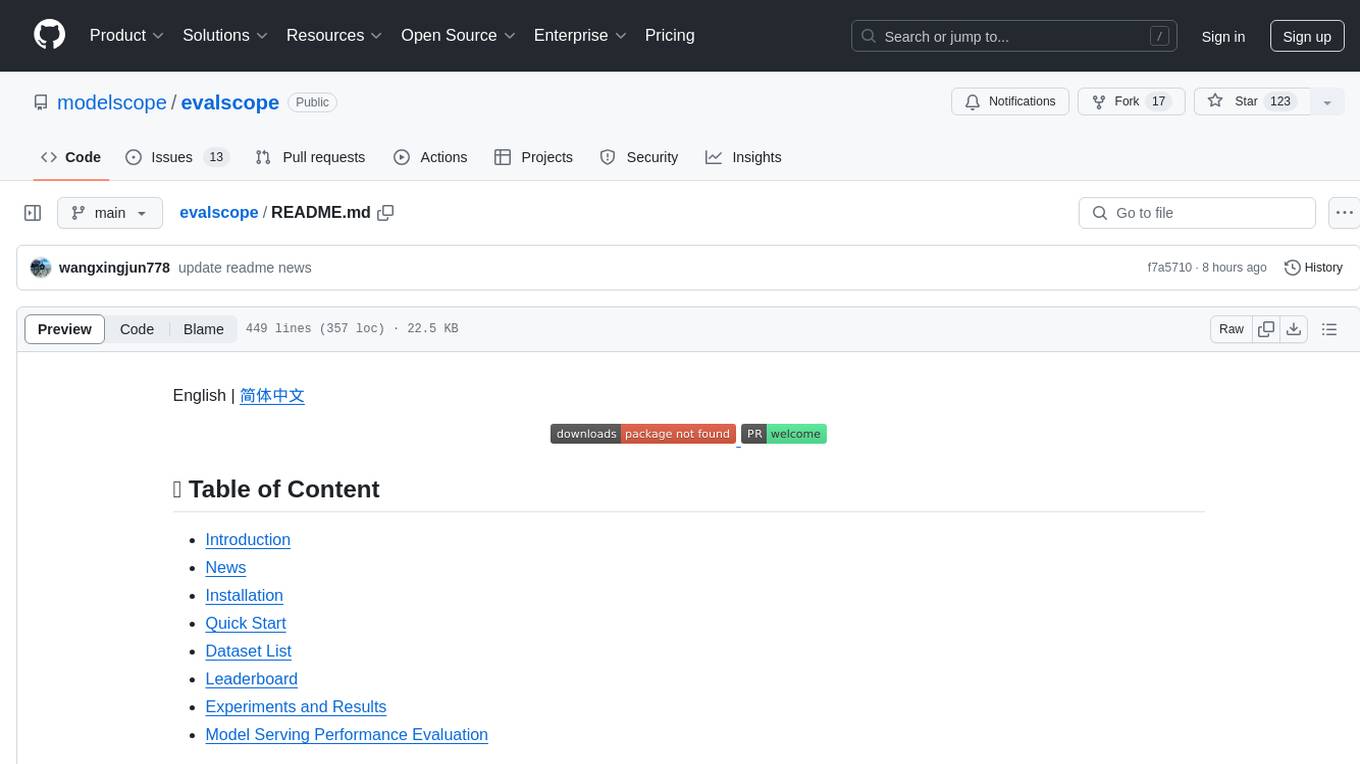Open commit hash f7a5710
Screen dimensions: 1360x764
(1169, 268)
